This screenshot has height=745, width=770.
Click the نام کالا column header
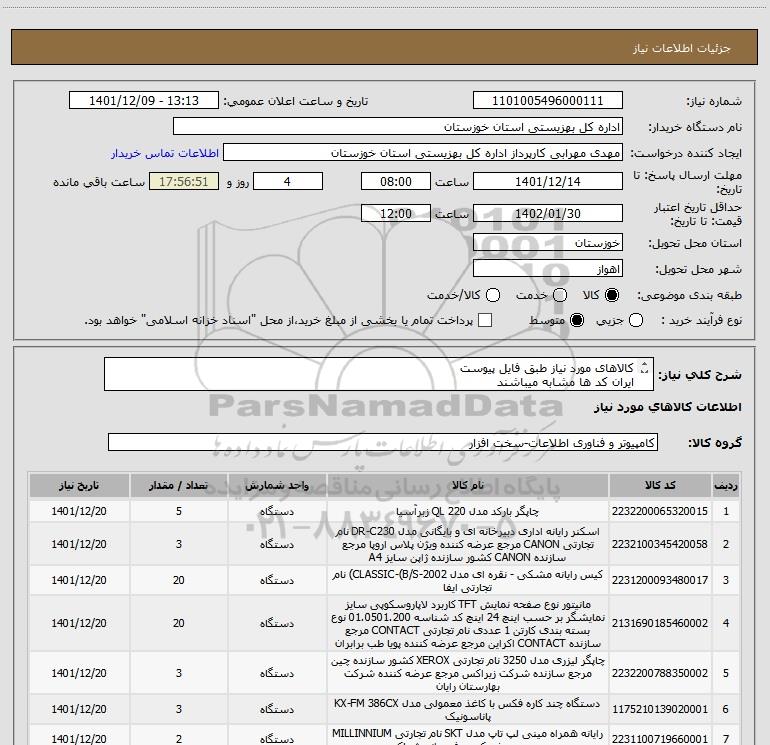468,485
